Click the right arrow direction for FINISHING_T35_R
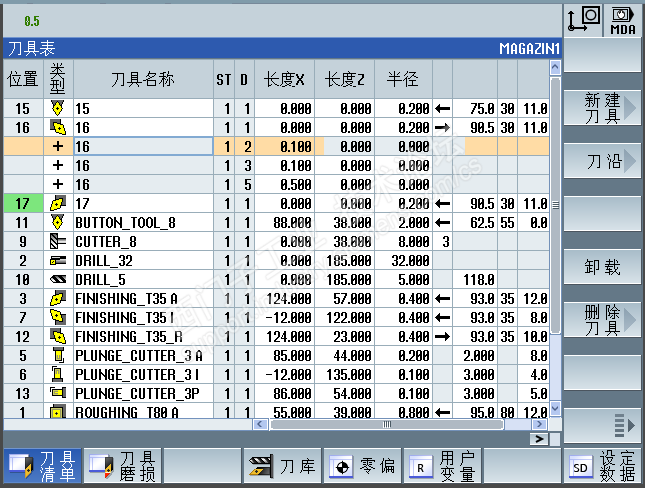 pos(442,337)
